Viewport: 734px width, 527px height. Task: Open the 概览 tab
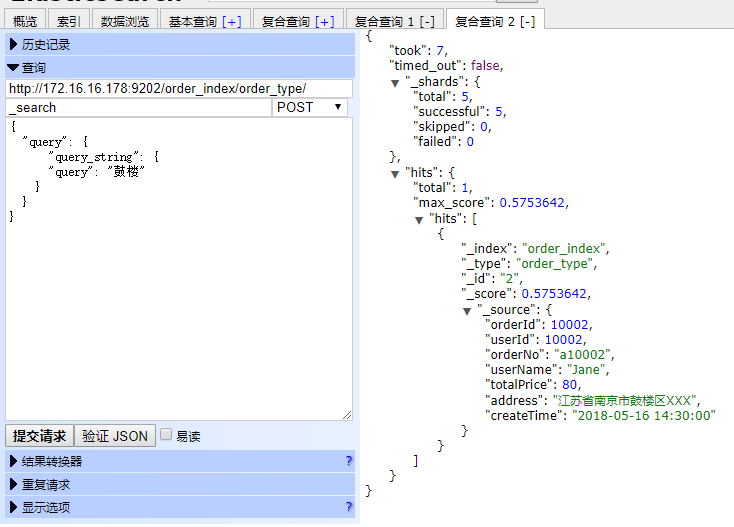click(x=25, y=21)
